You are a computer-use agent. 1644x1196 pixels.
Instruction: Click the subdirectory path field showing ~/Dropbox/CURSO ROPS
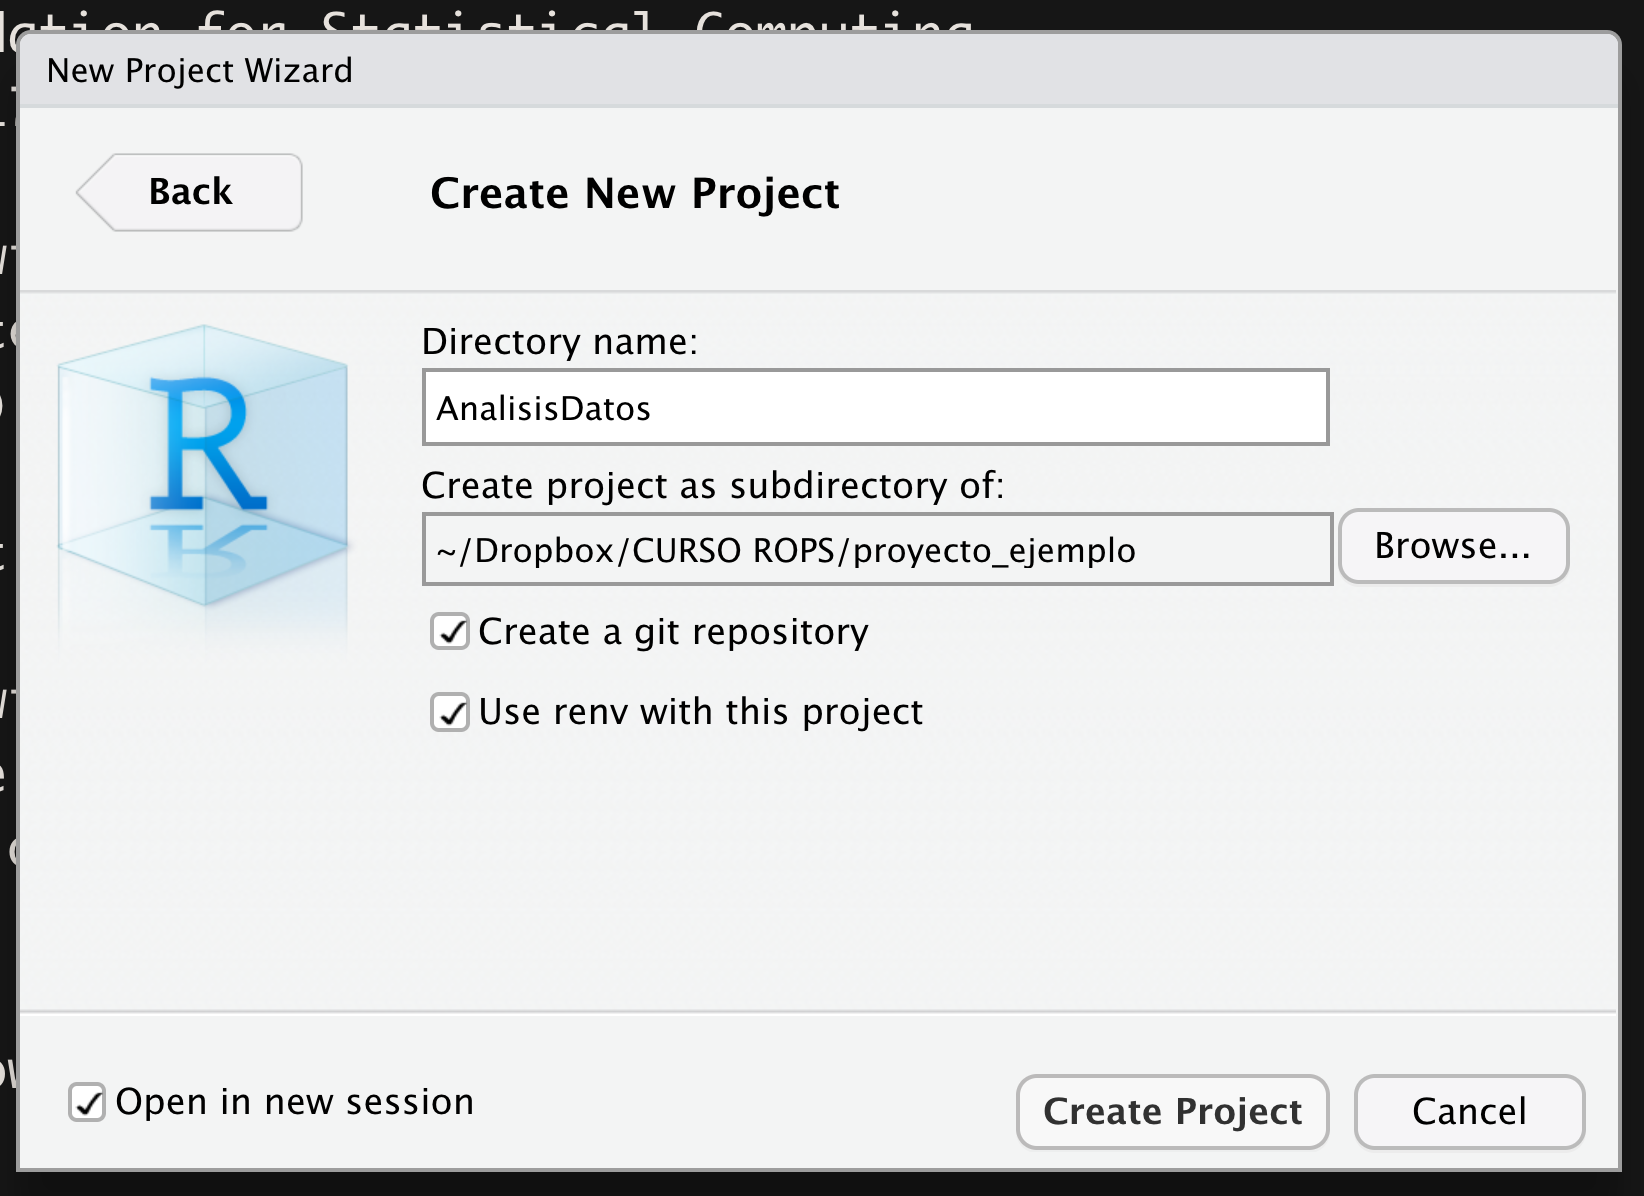pyautogui.click(x=877, y=549)
